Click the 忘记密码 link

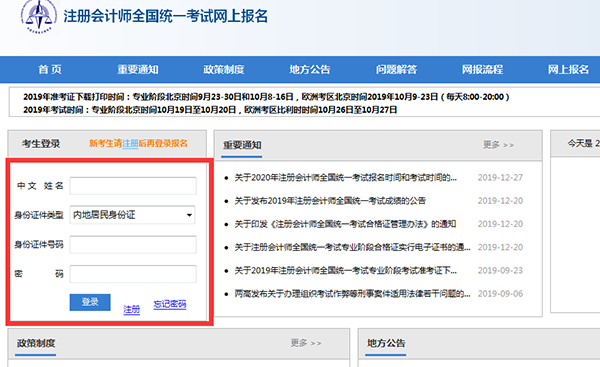click(170, 304)
